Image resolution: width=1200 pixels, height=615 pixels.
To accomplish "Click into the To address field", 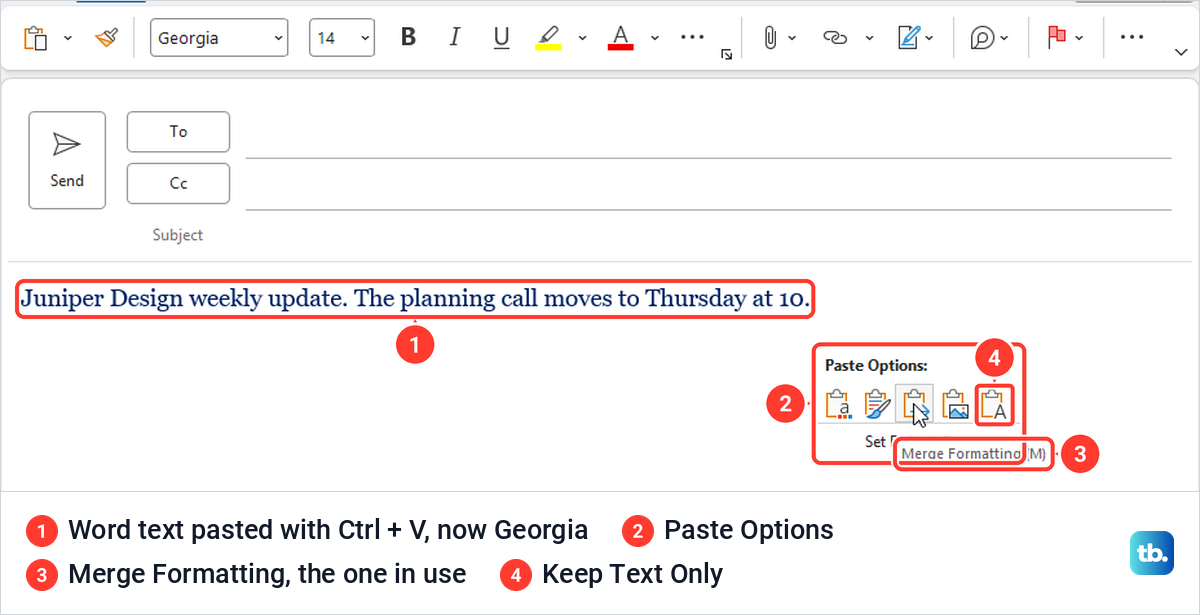I will (708, 135).
